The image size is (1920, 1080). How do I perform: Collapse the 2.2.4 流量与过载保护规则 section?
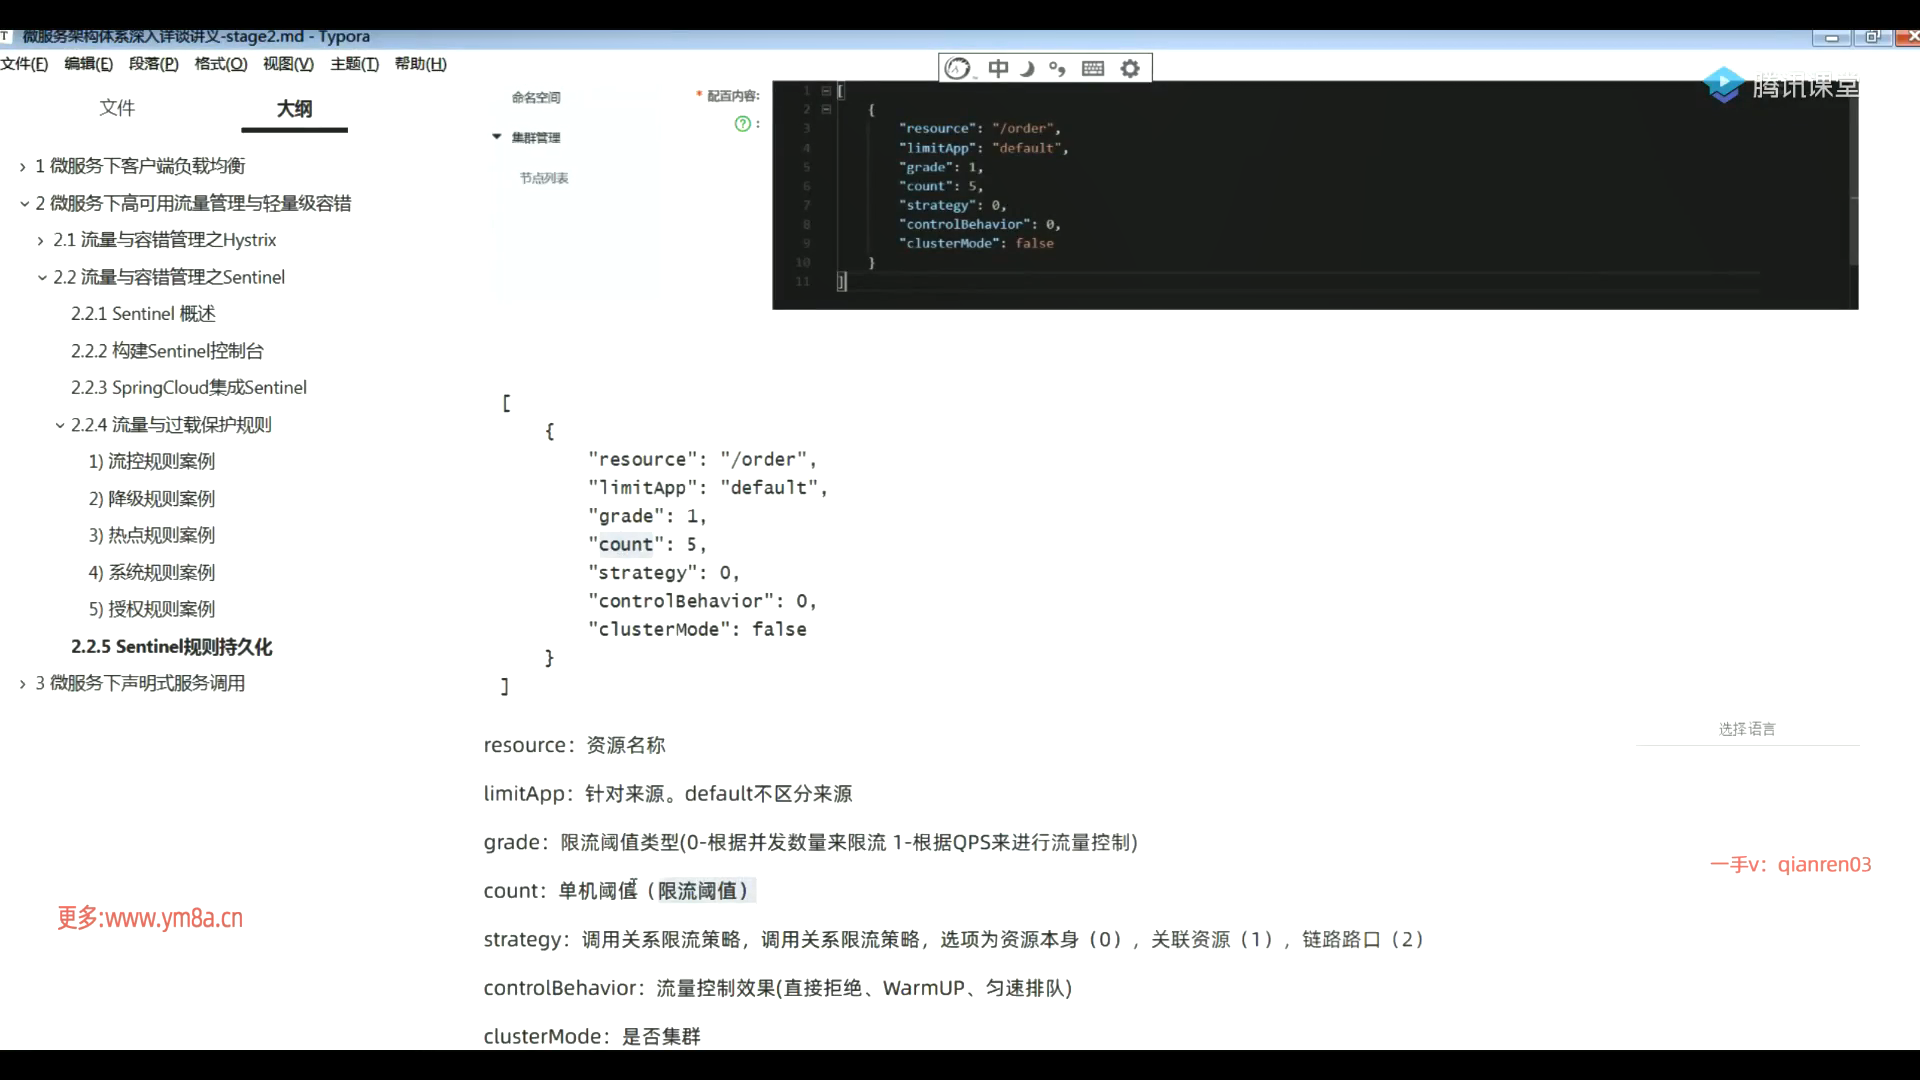(59, 426)
